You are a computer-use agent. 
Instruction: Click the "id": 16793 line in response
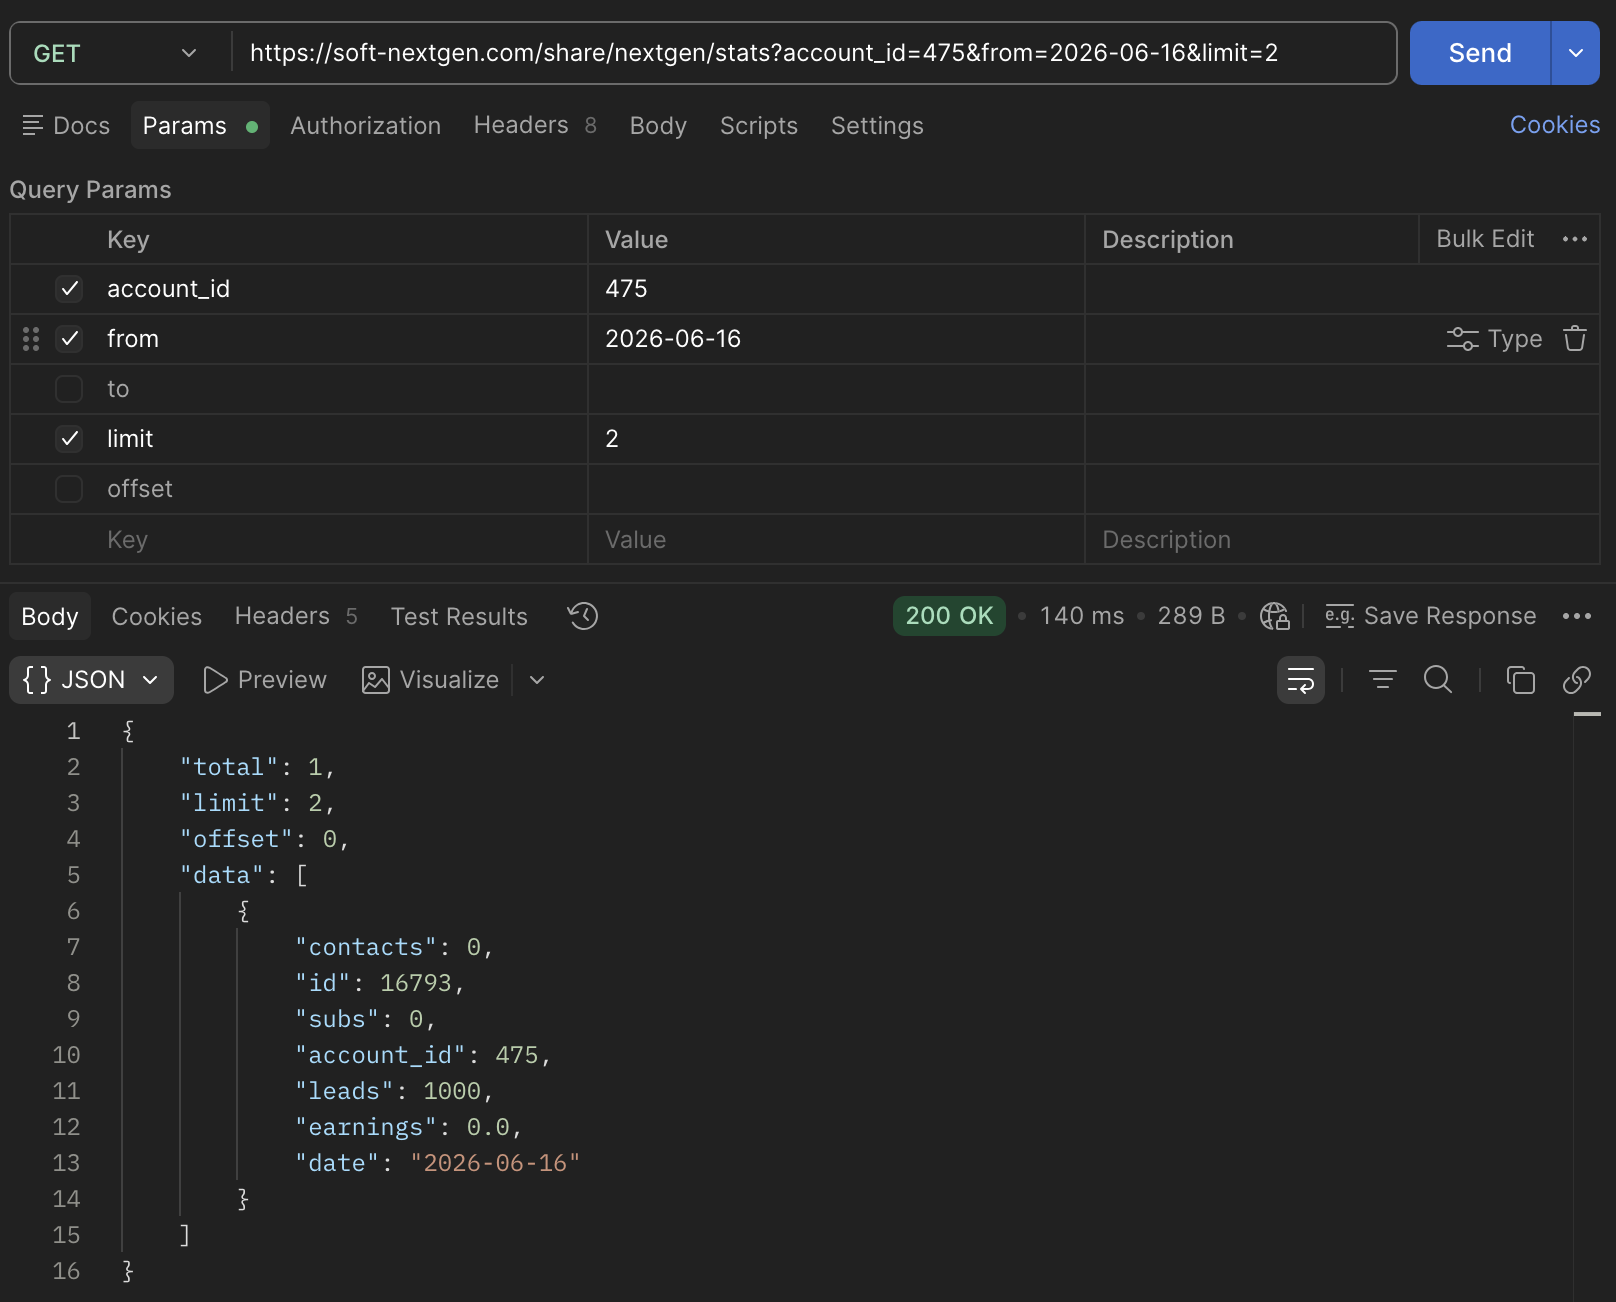(380, 983)
